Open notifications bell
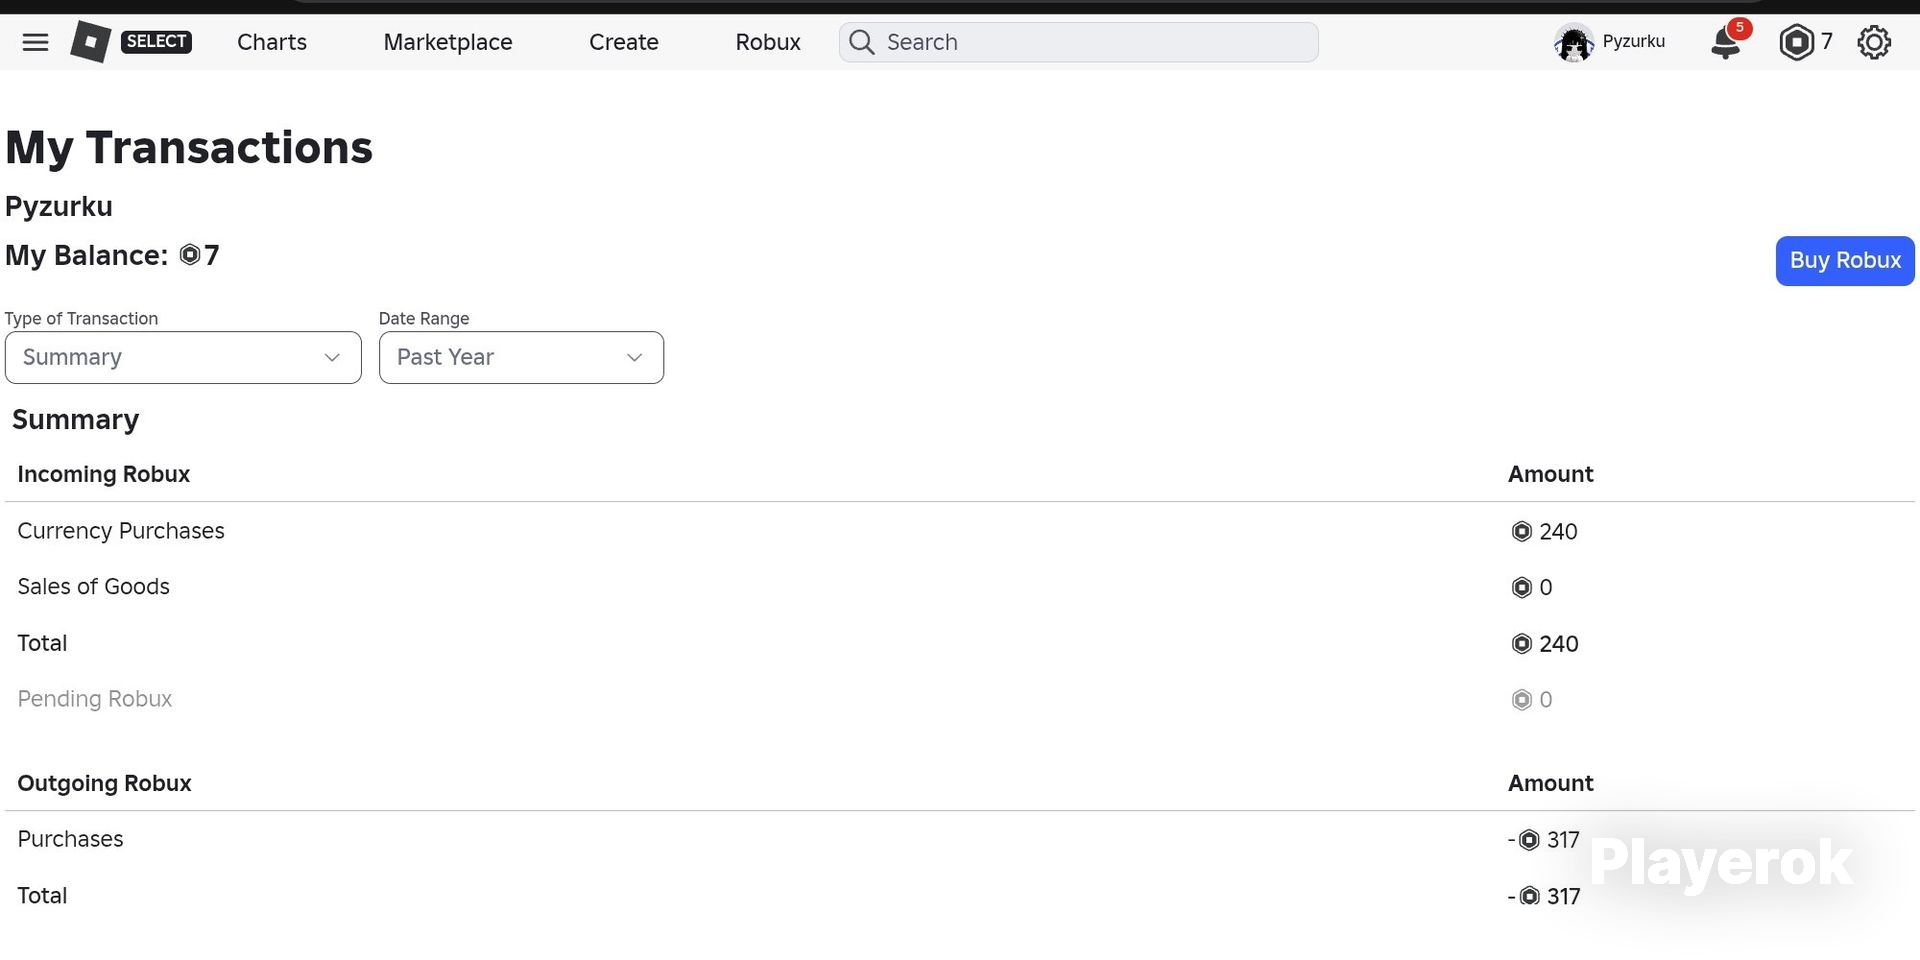 click(x=1727, y=42)
